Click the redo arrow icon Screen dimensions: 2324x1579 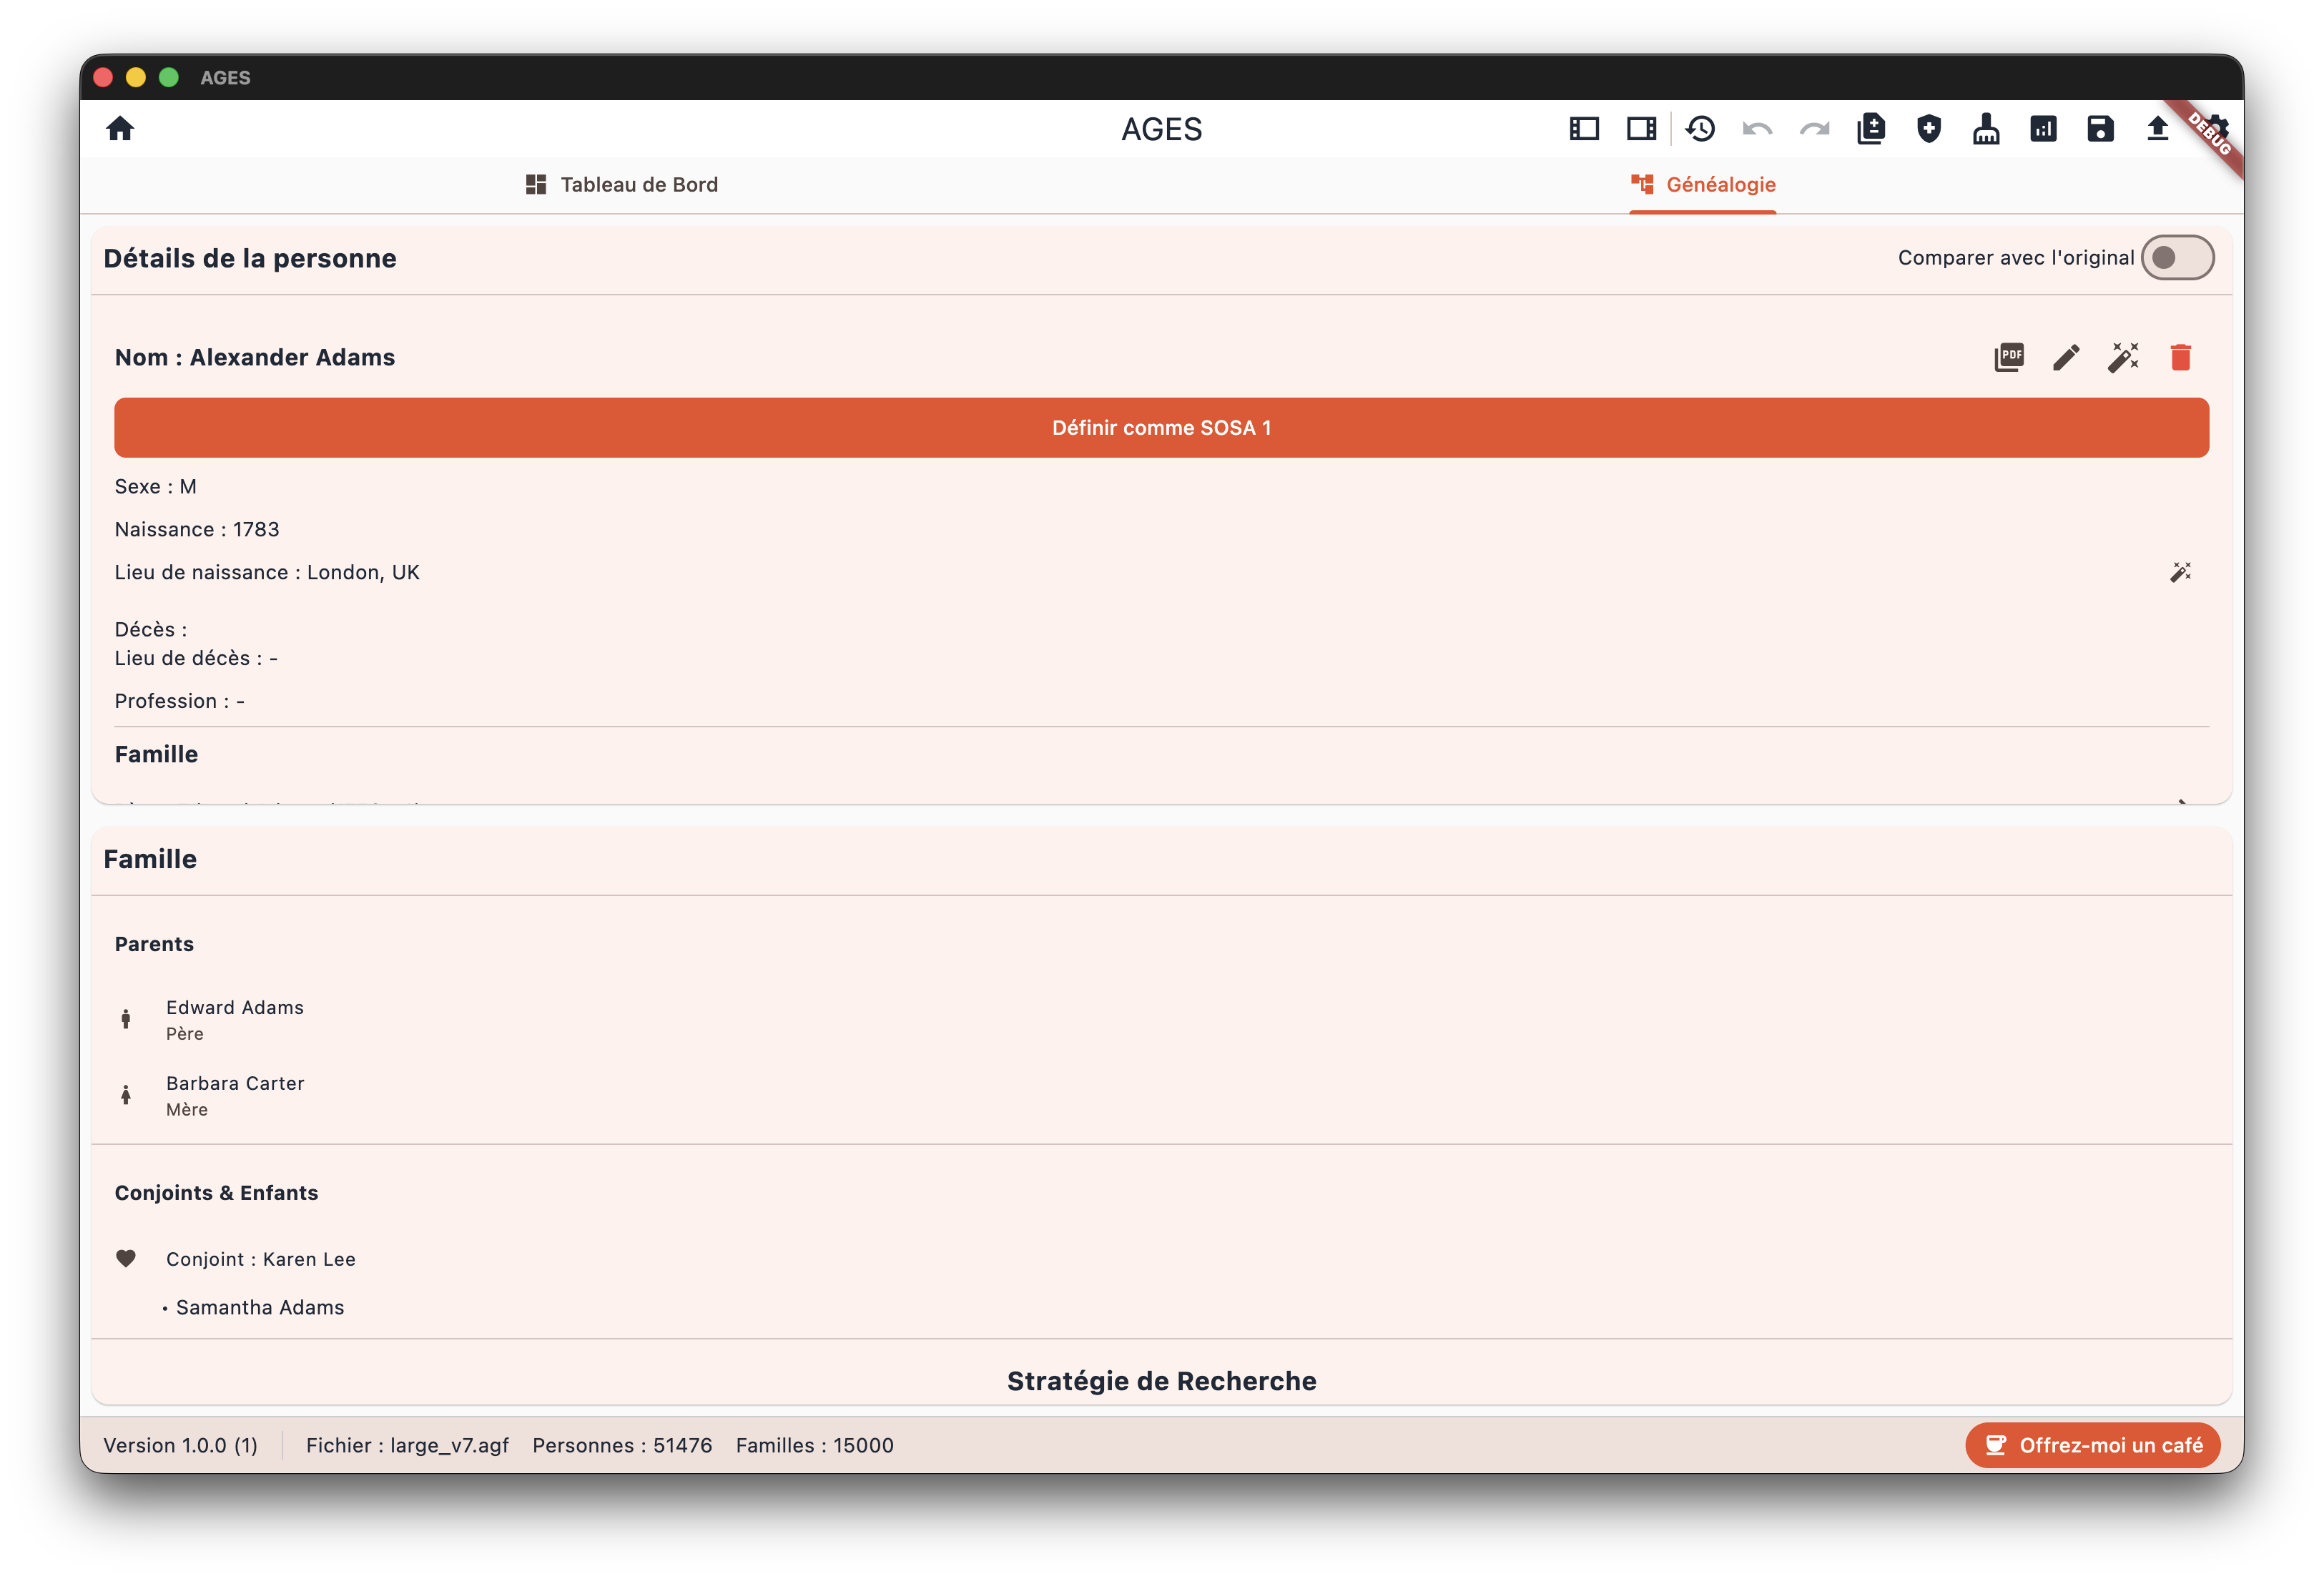(1815, 129)
